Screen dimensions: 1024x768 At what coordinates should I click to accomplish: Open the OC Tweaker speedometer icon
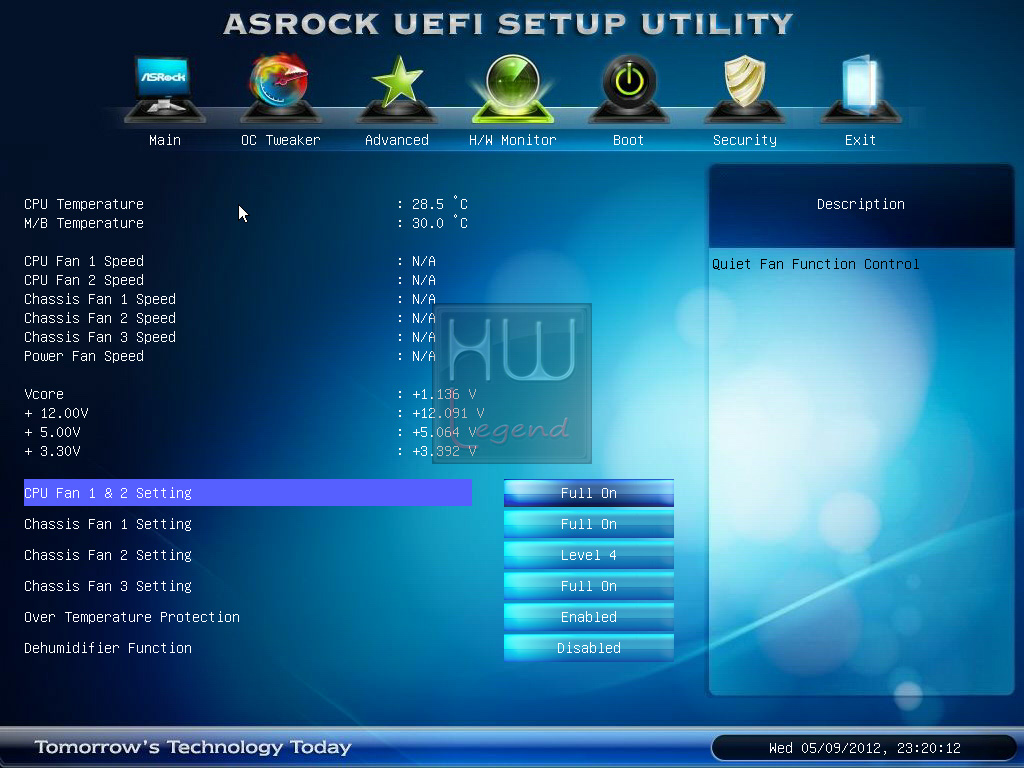pos(280,88)
